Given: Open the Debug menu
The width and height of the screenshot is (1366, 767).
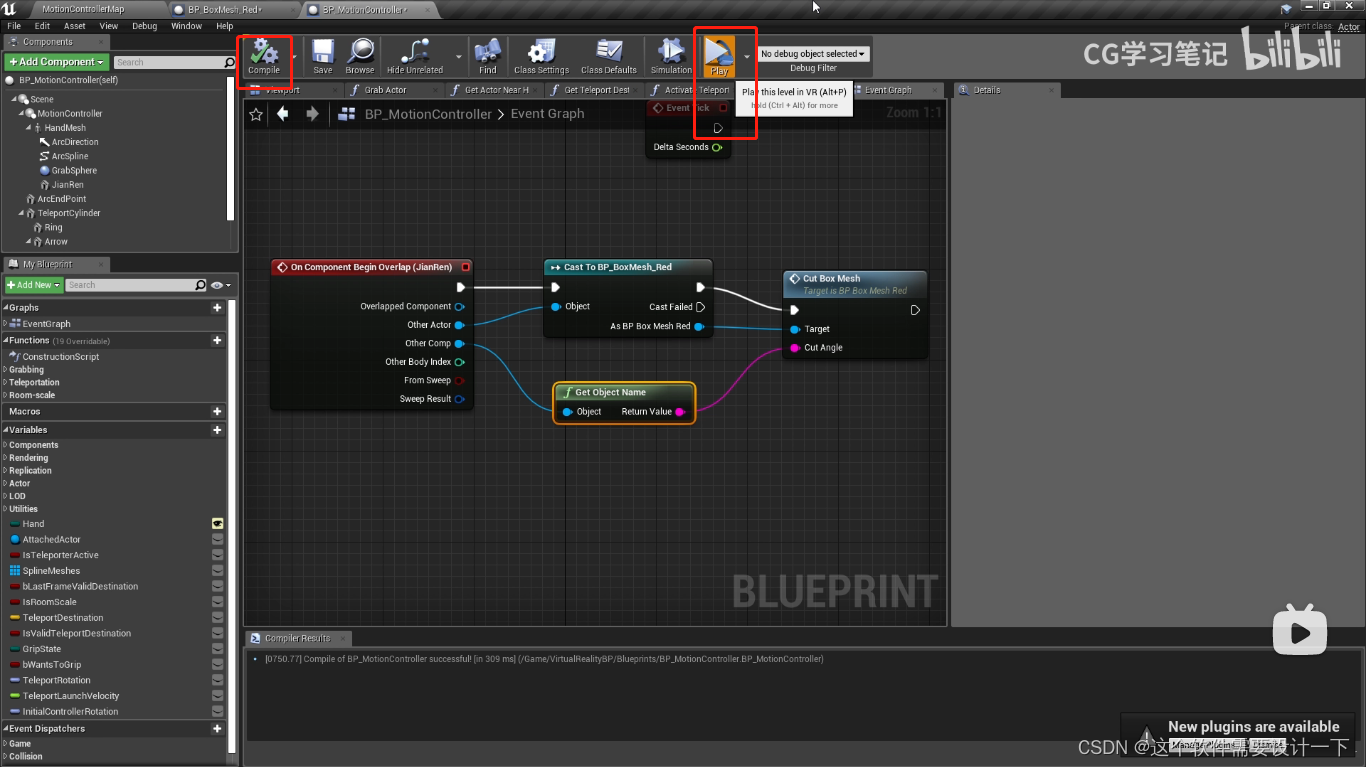Looking at the screenshot, I should coord(145,26).
